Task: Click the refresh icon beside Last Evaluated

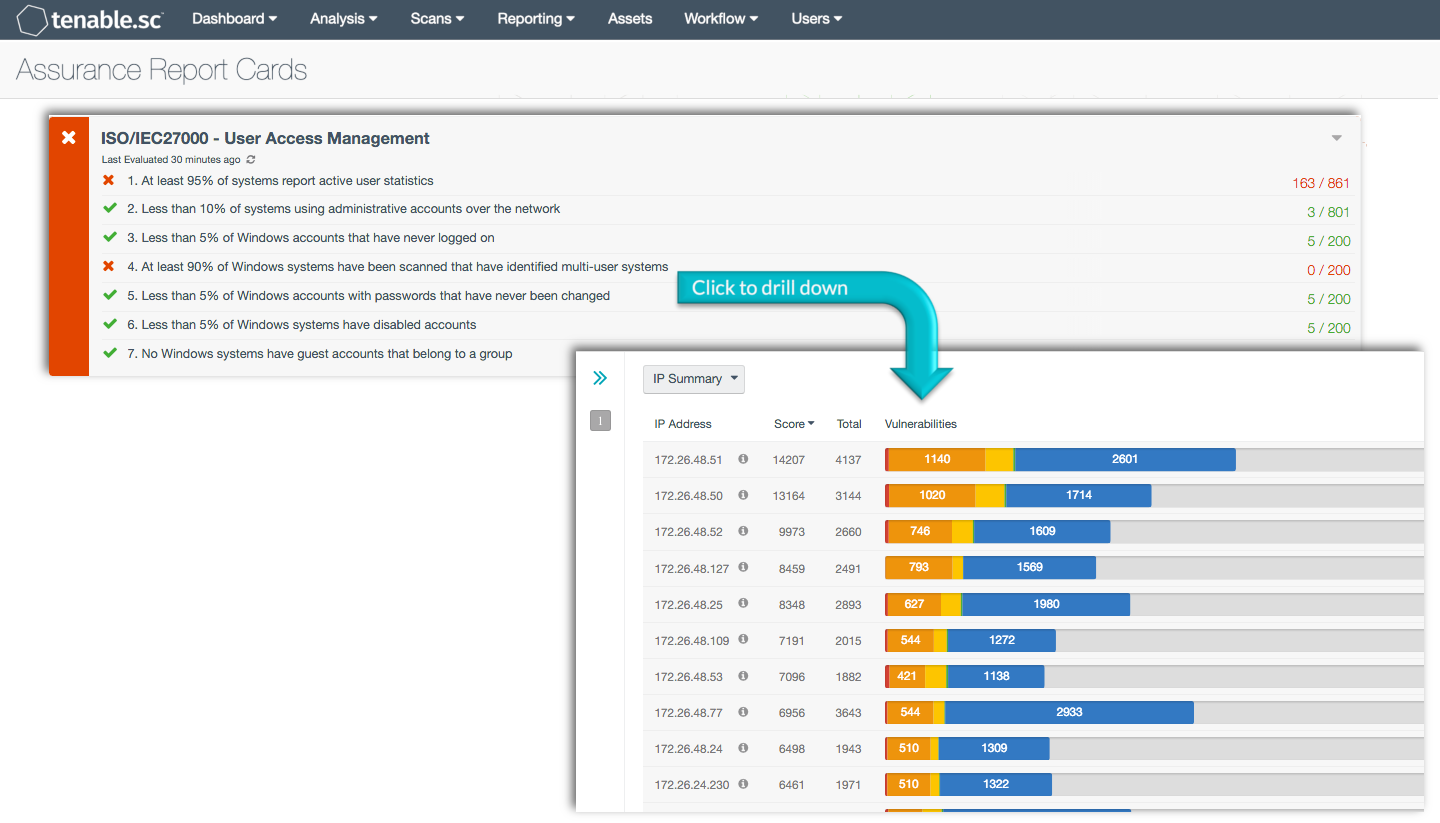Action: [251, 160]
